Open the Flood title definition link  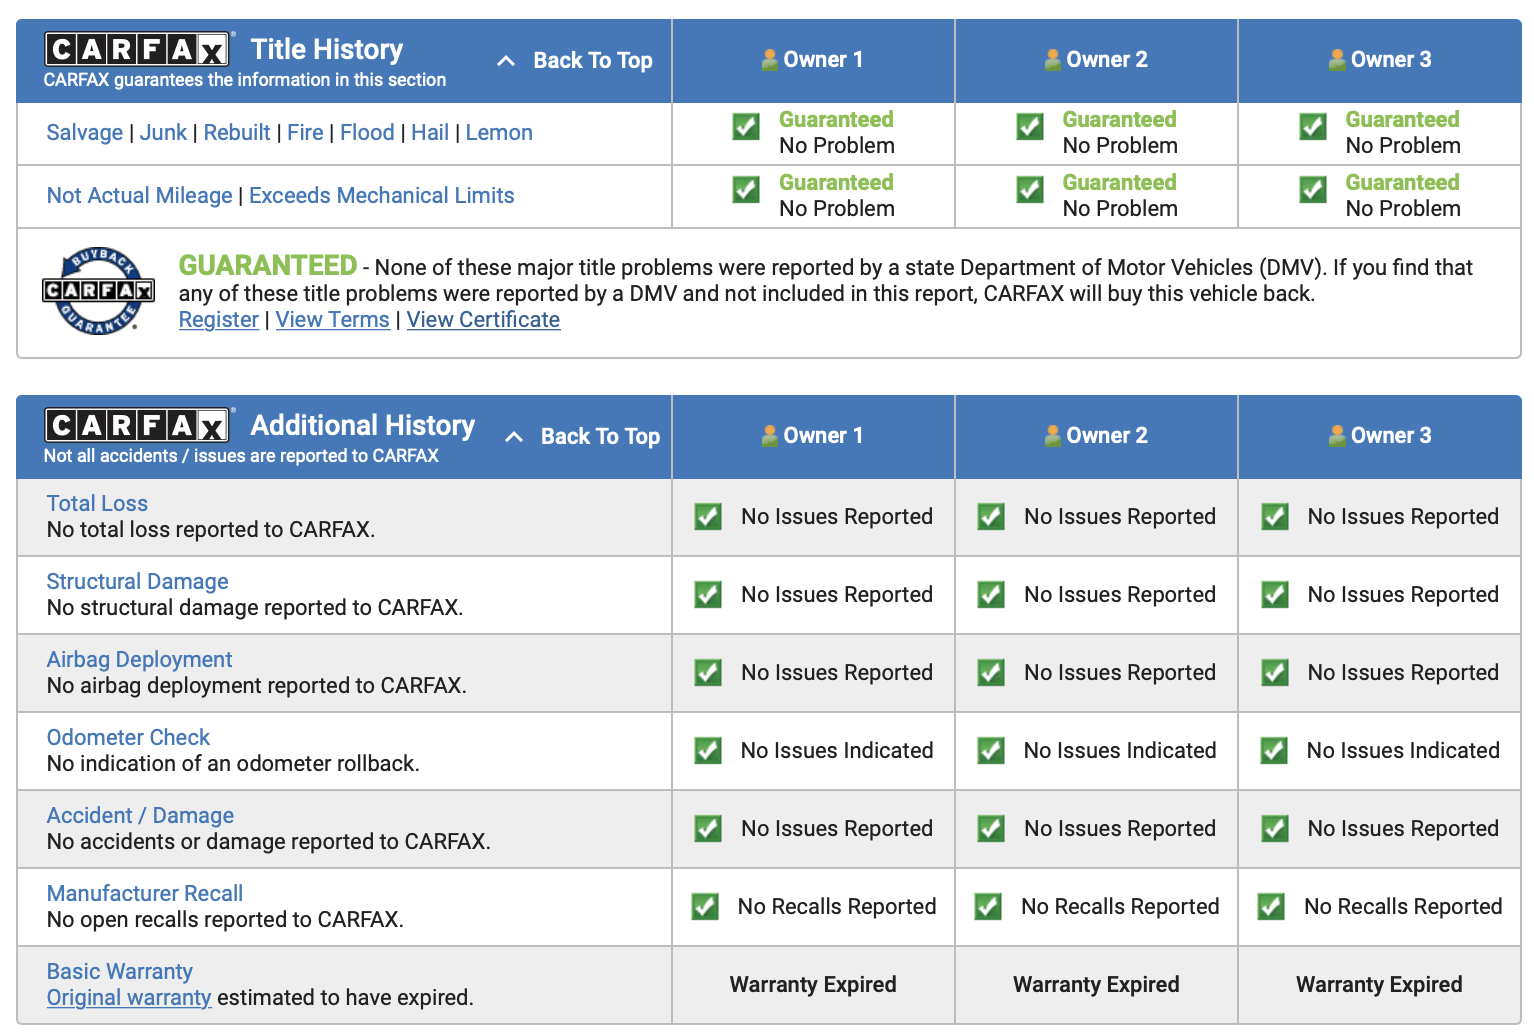pyautogui.click(x=367, y=132)
